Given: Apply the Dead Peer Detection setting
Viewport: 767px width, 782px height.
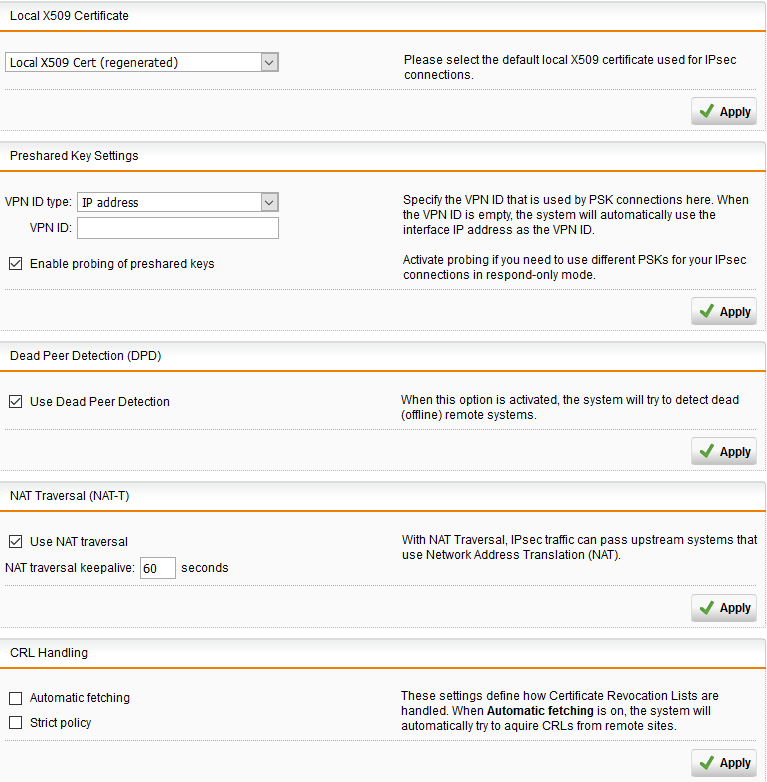Looking at the screenshot, I should point(724,451).
